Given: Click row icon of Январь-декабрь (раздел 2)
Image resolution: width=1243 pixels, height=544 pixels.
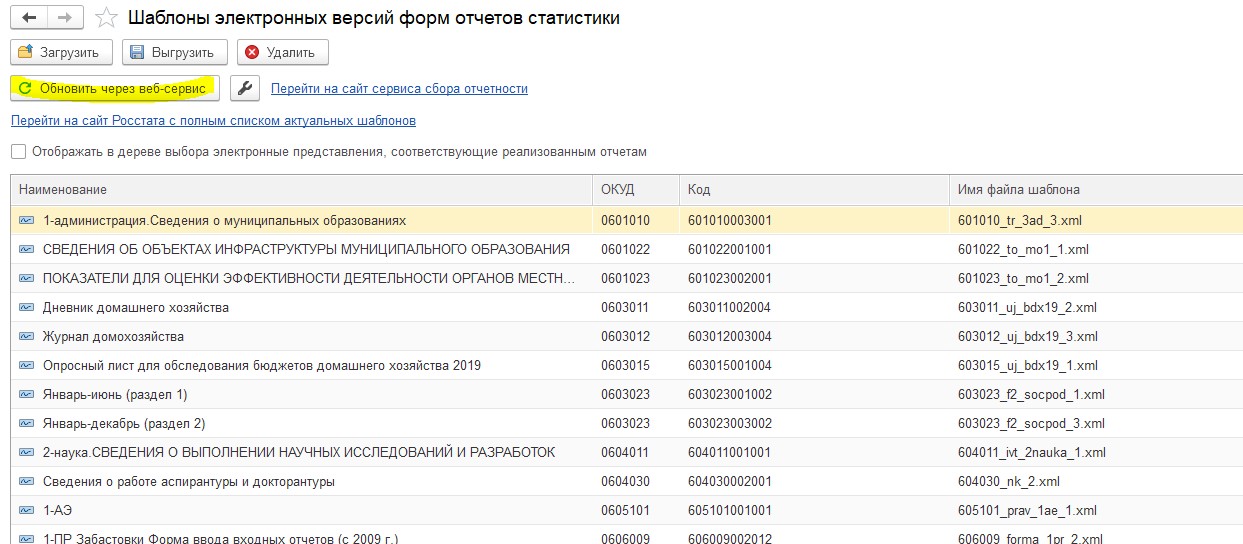Looking at the screenshot, I should point(27,423).
